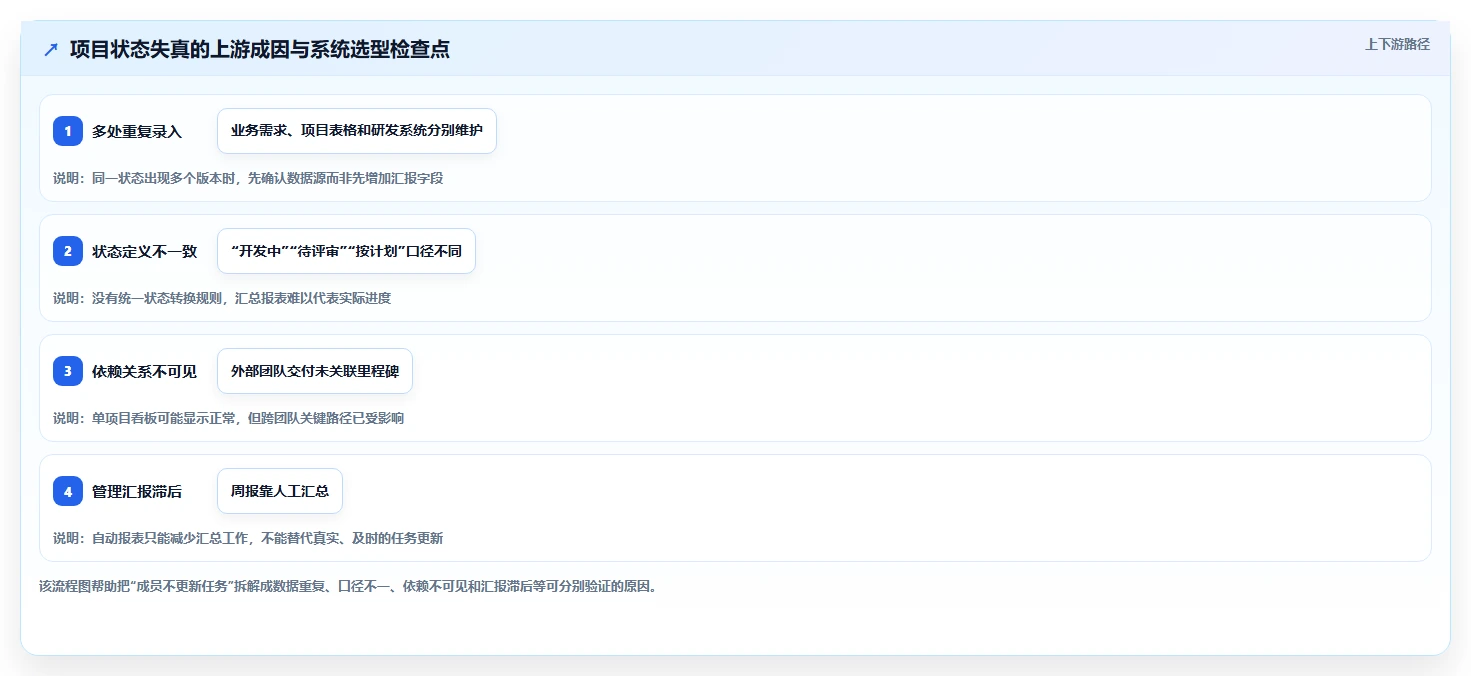Click the 业务需求、项目表格和研发系统分别维护 chip

tap(357, 131)
